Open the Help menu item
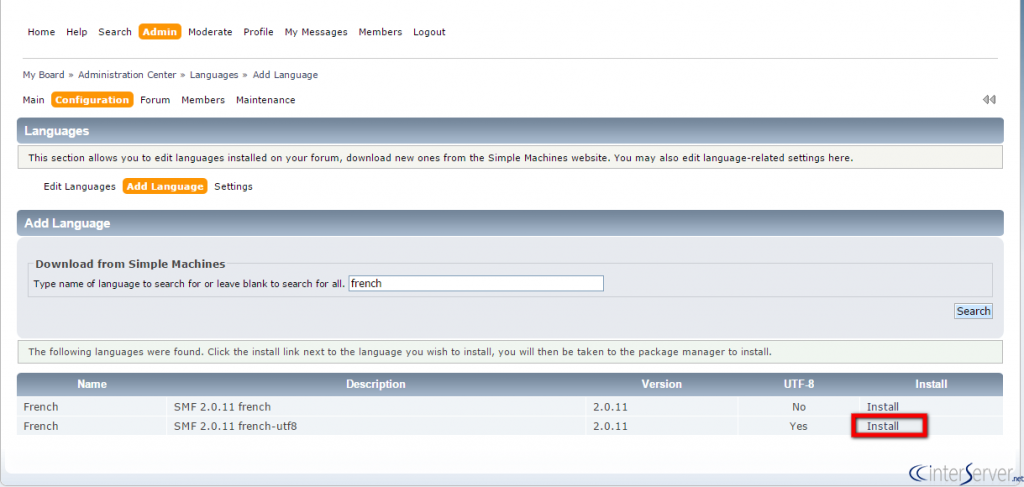The height and width of the screenshot is (487, 1024). (76, 32)
